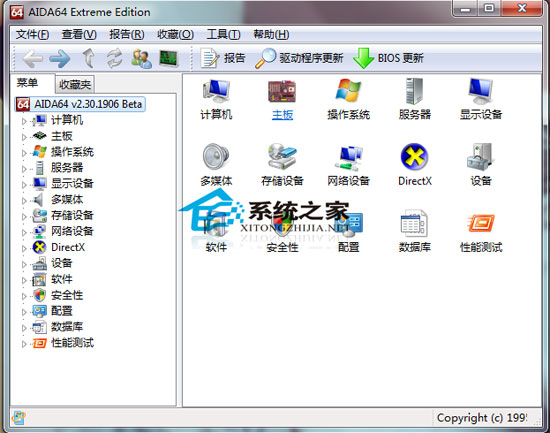This screenshot has width=550, height=433.
Task: Select AIDA64 v2.30.1906 Beta root tree item
Action: click(x=80, y=104)
